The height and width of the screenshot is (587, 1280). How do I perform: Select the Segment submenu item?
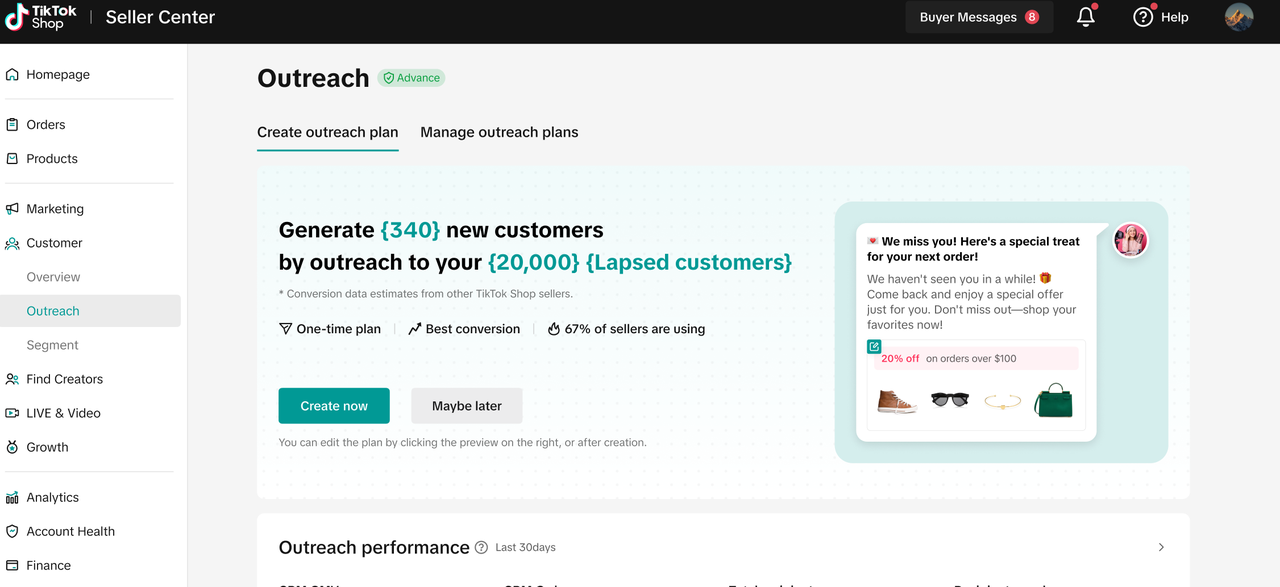pyautogui.click(x=52, y=345)
